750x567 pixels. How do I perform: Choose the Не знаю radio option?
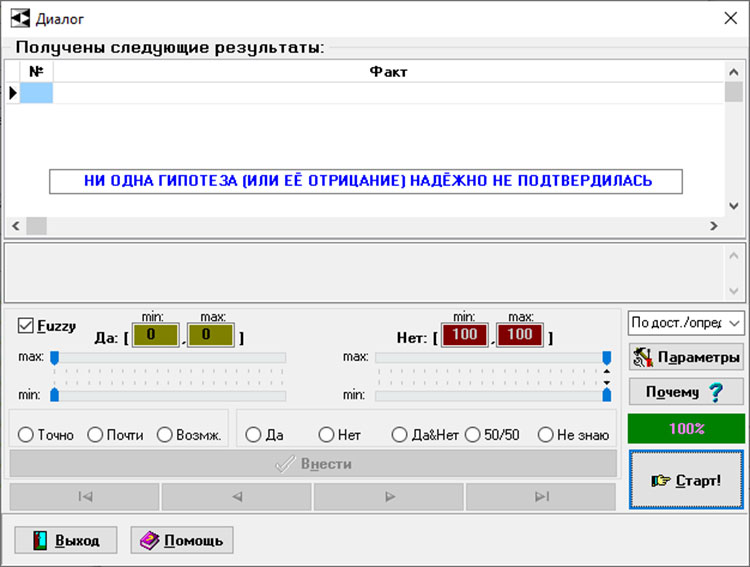pyautogui.click(x=546, y=435)
